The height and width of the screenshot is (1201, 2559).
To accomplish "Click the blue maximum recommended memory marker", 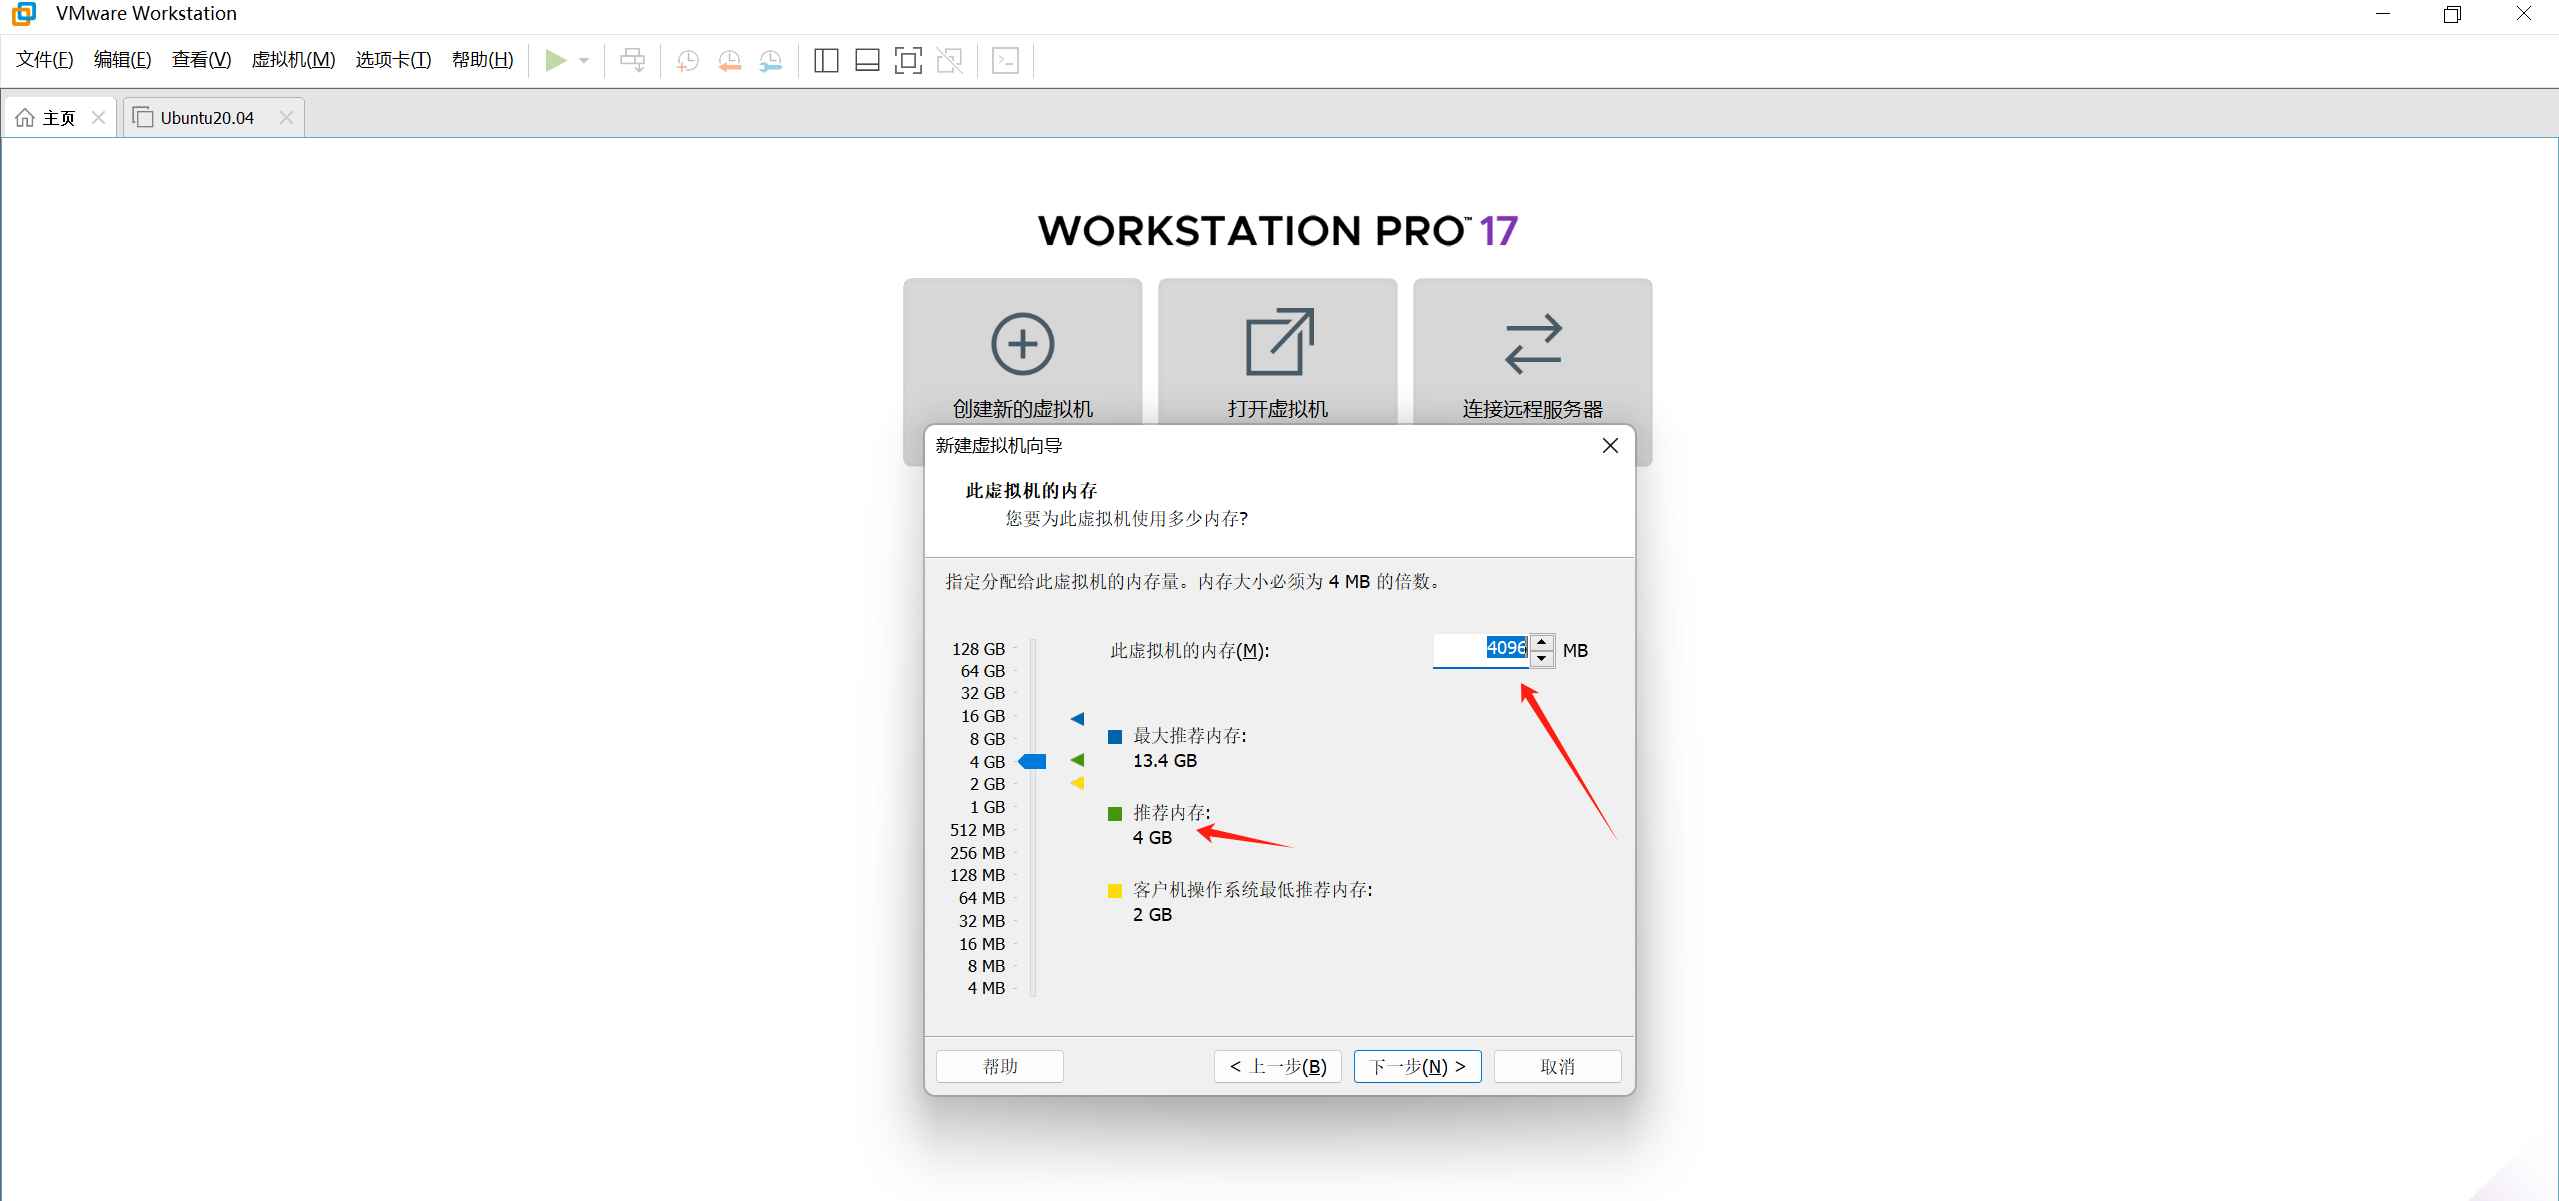I will click(1077, 719).
